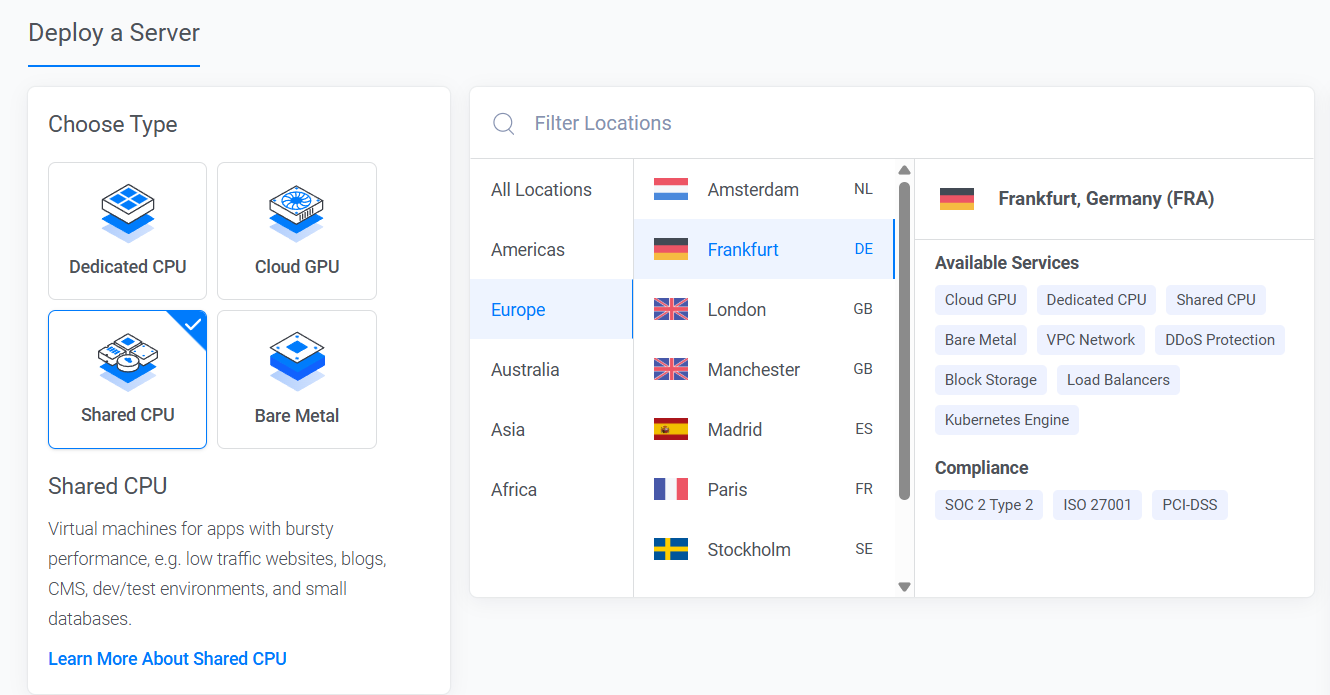1330x695 pixels.
Task: Click the FR country code
Action: (864, 489)
